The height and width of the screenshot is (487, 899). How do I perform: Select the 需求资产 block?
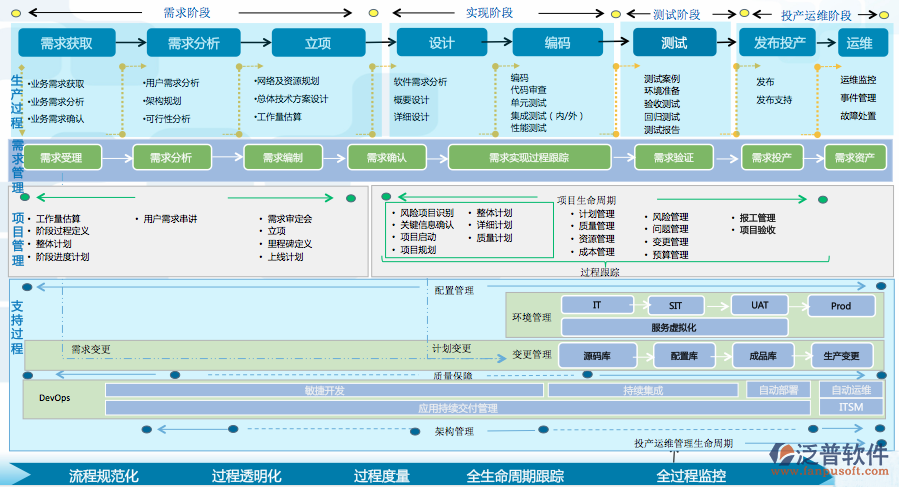[854, 158]
